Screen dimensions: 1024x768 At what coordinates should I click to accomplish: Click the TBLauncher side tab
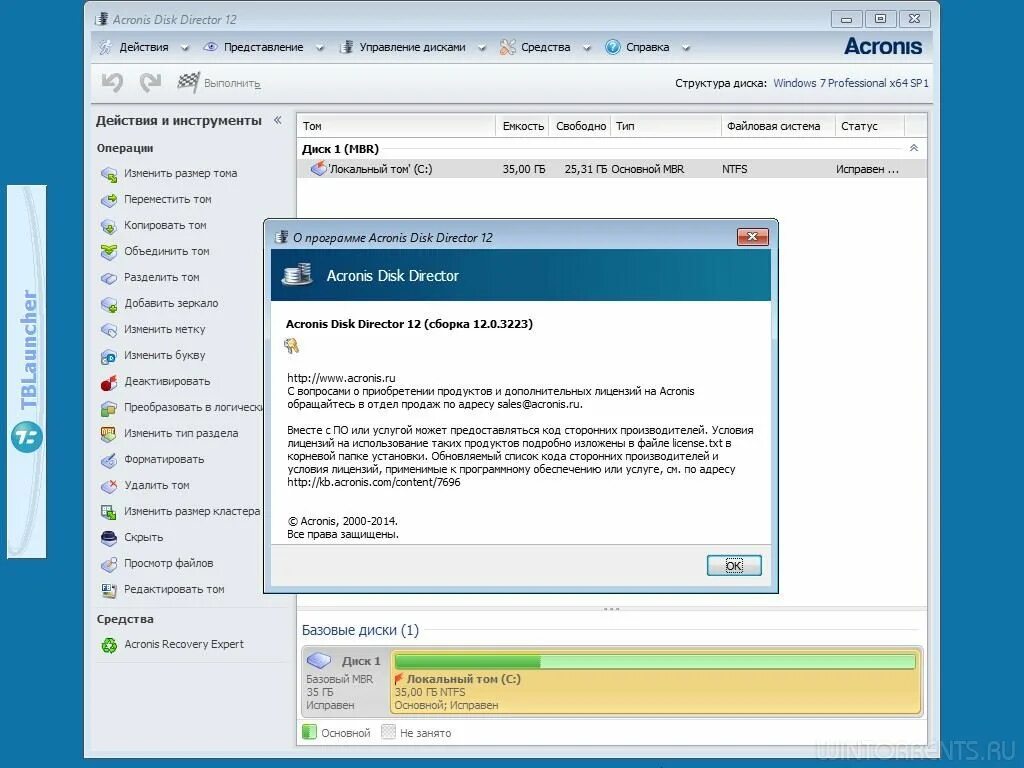[x=27, y=372]
